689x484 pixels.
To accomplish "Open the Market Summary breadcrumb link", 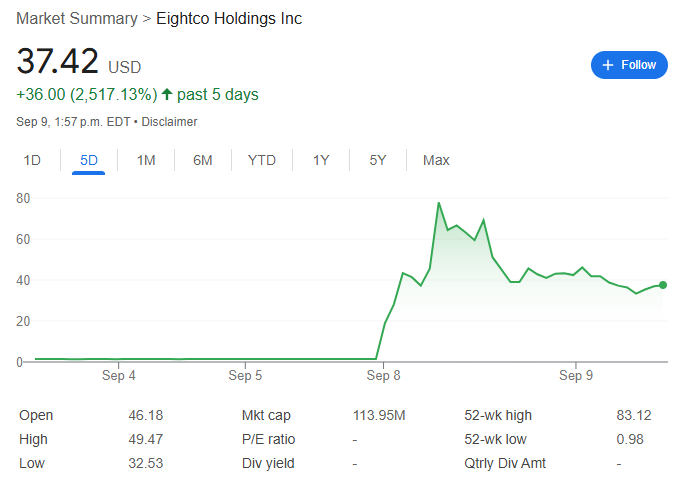I will coord(77,18).
